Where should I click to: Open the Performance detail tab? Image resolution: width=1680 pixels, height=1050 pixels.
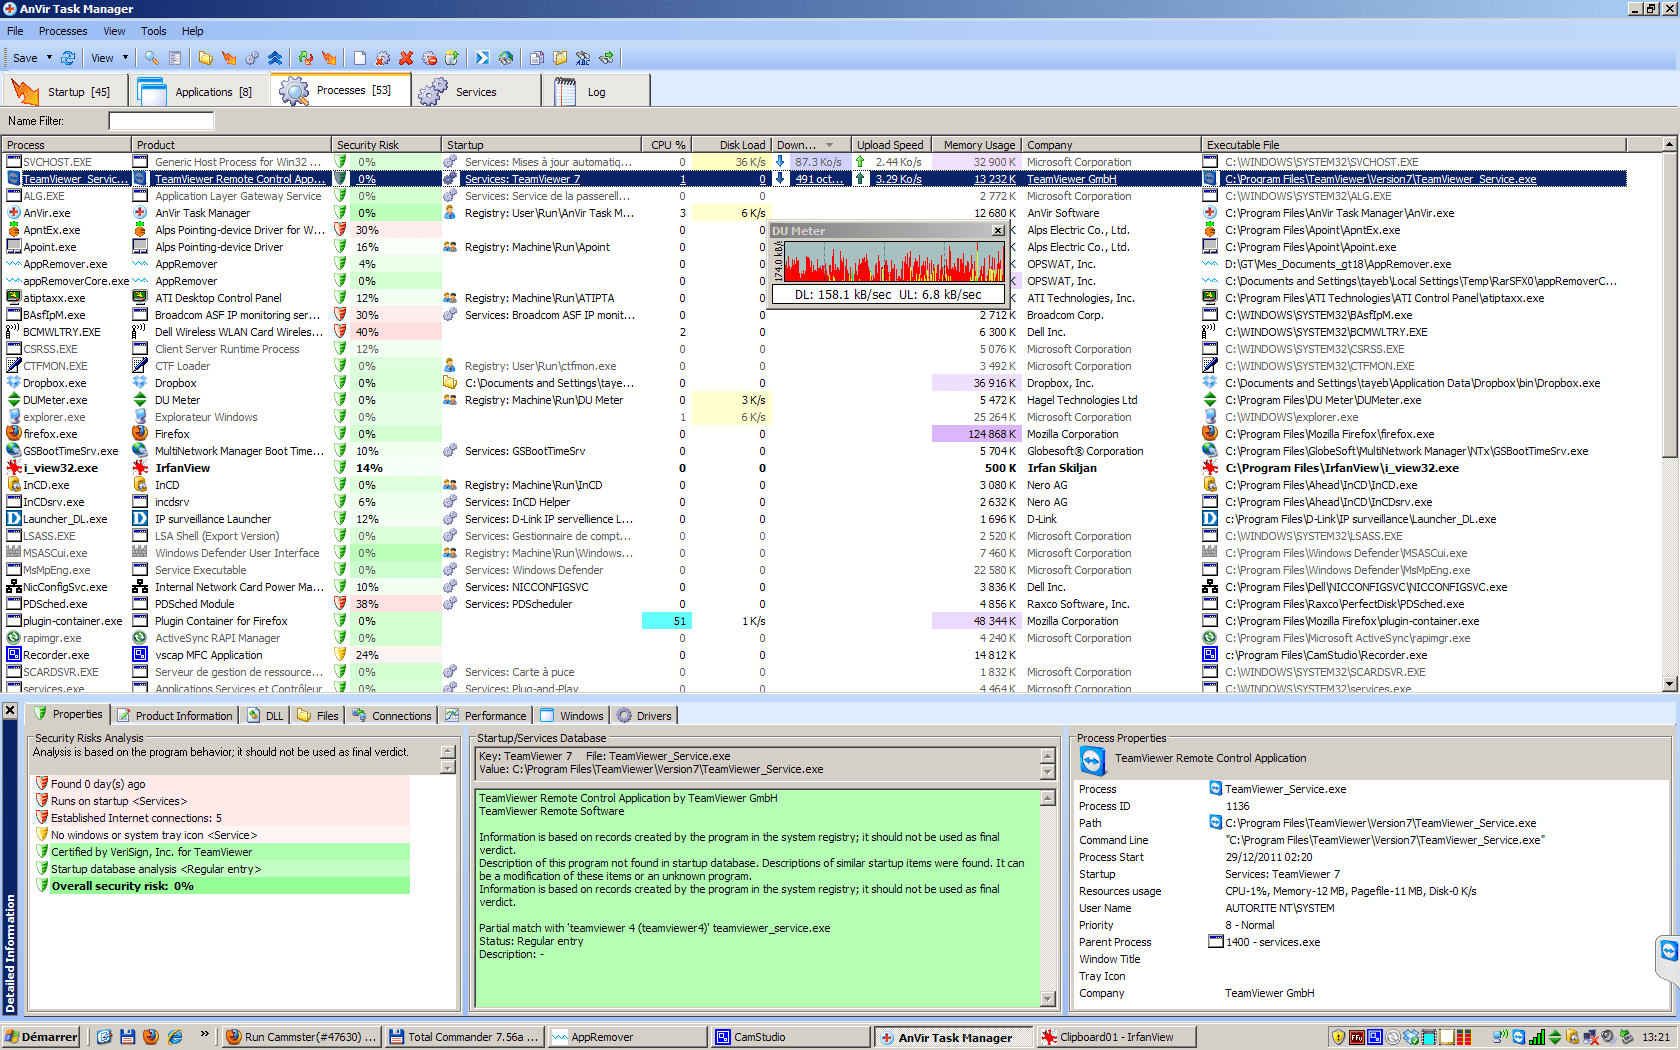[x=486, y=716]
